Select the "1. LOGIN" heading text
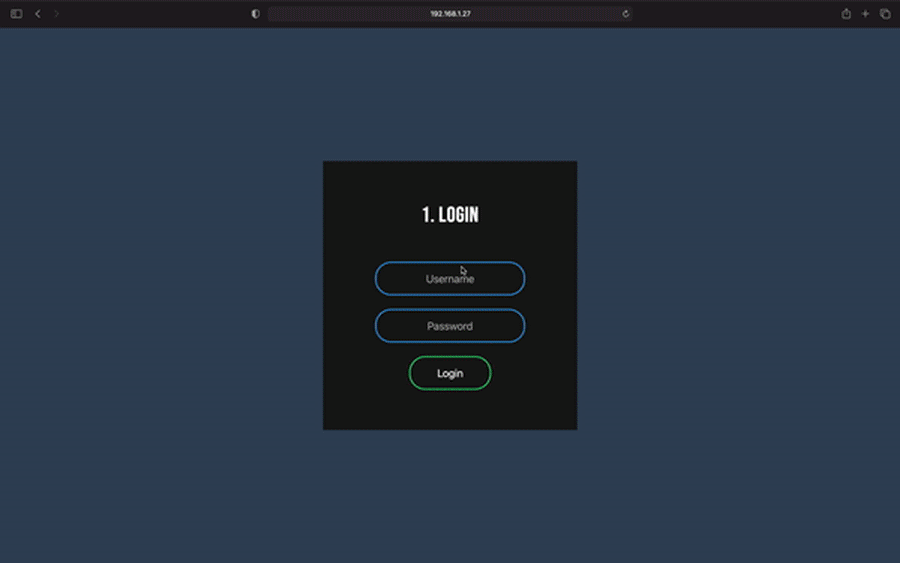Screen dimensions: 900x563 click(x=450, y=215)
